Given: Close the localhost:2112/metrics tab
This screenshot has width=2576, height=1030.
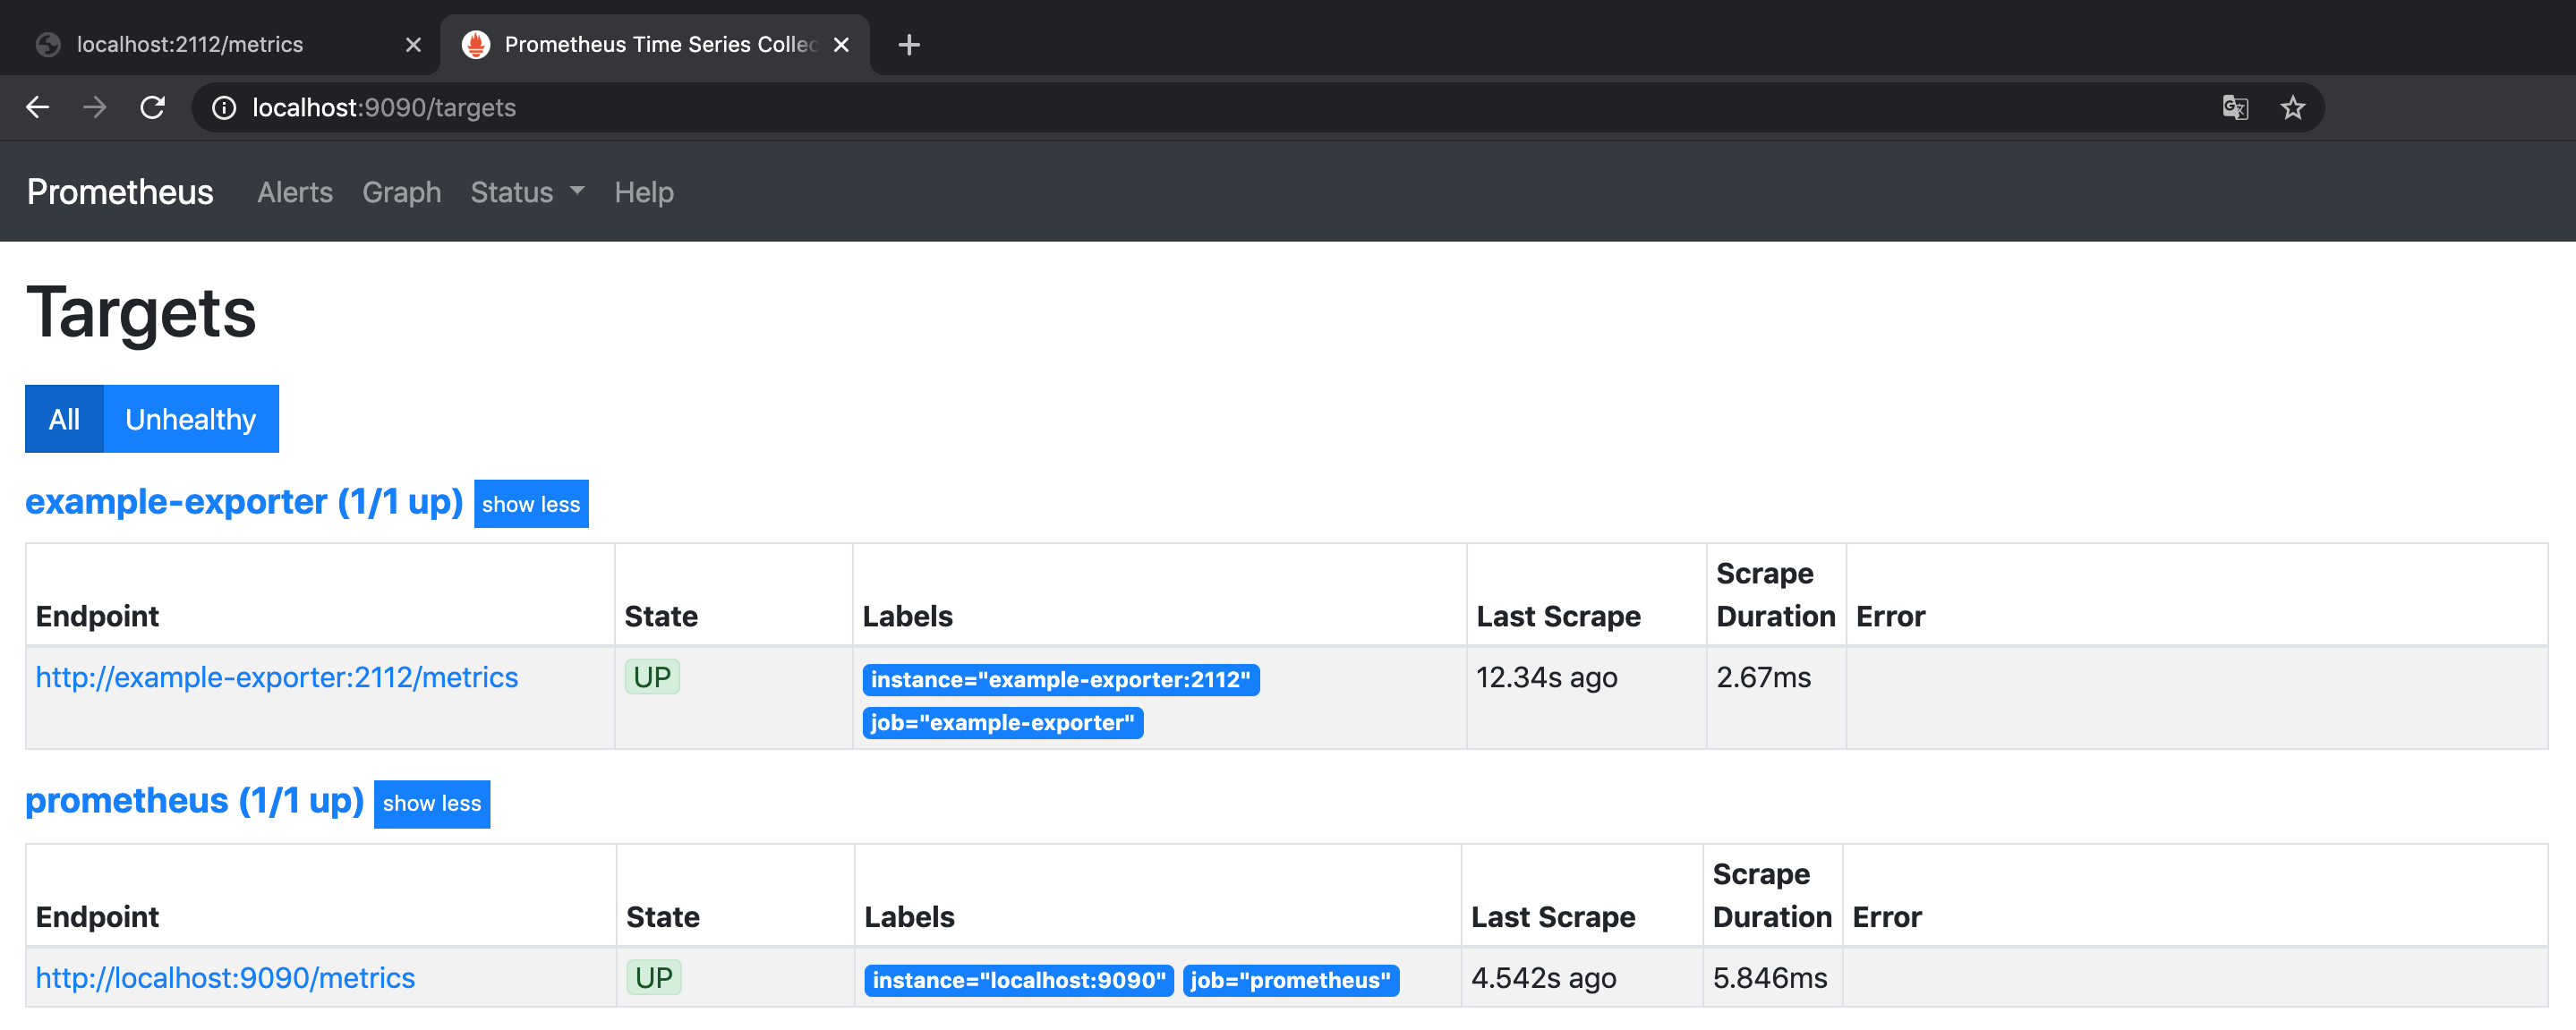Looking at the screenshot, I should tap(413, 44).
